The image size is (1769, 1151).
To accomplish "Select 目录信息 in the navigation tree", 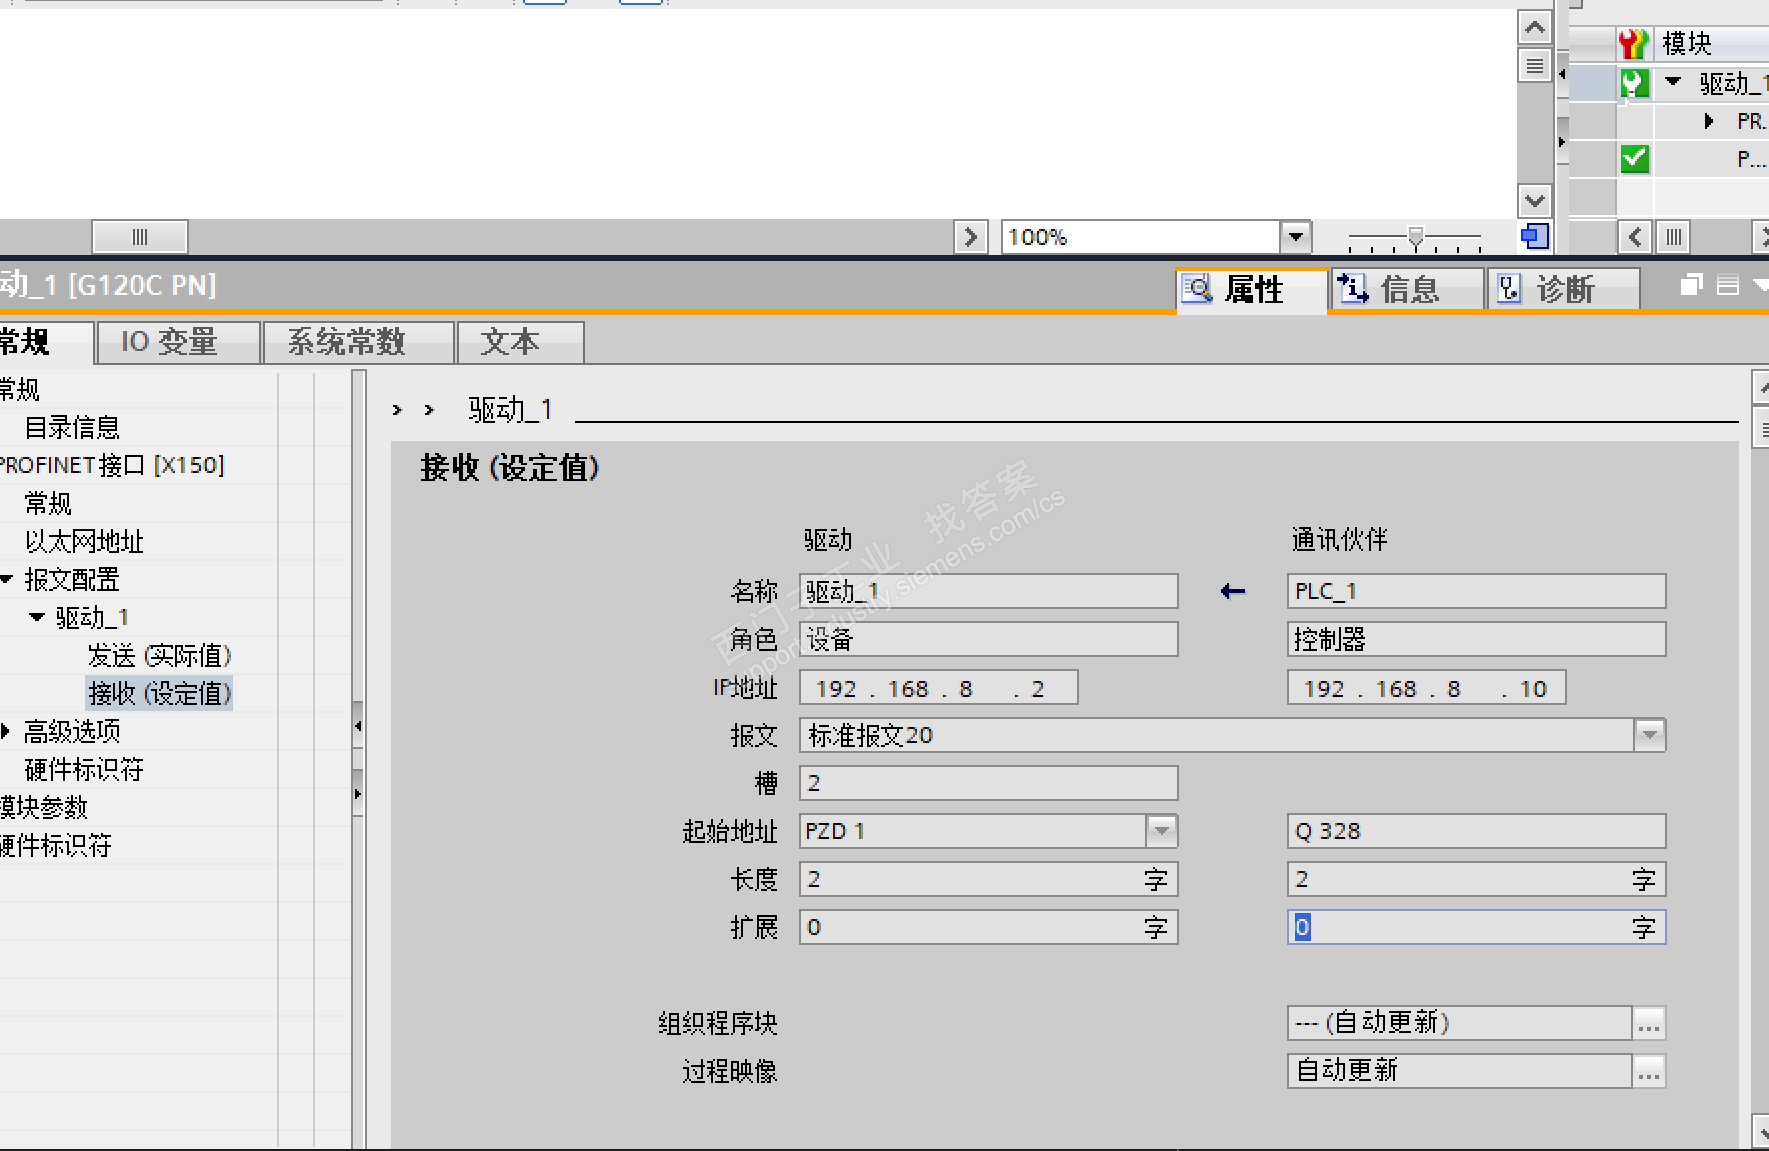I will pos(72,428).
